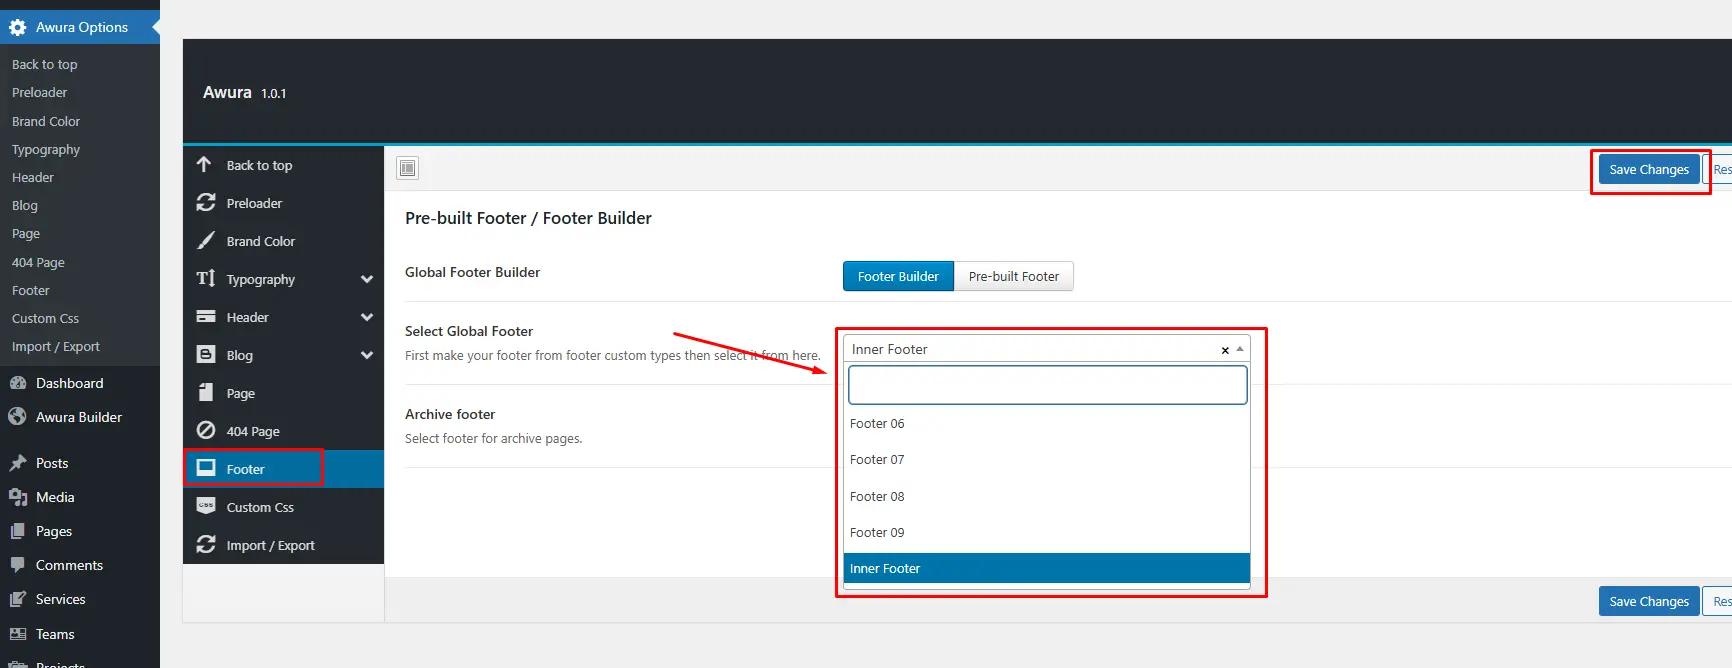Click the Dashboard gauge icon
1732x668 pixels.
tap(17, 383)
